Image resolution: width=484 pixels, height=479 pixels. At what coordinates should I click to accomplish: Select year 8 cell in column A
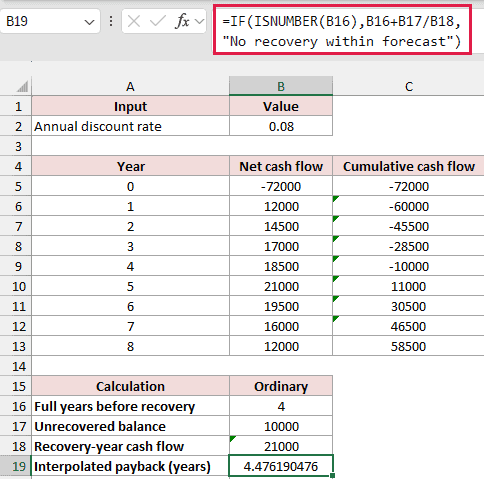[130, 346]
